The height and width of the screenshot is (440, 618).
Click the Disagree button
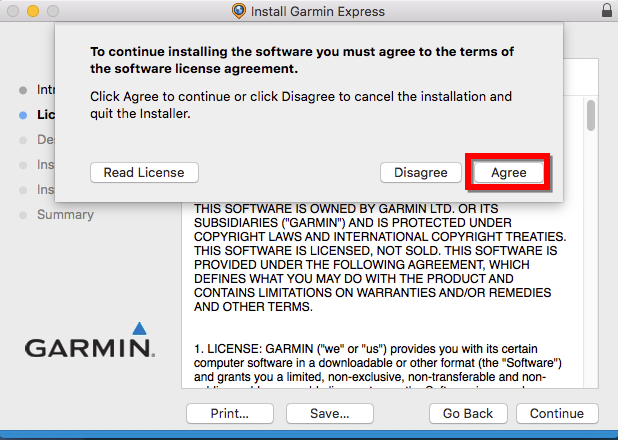coord(421,172)
